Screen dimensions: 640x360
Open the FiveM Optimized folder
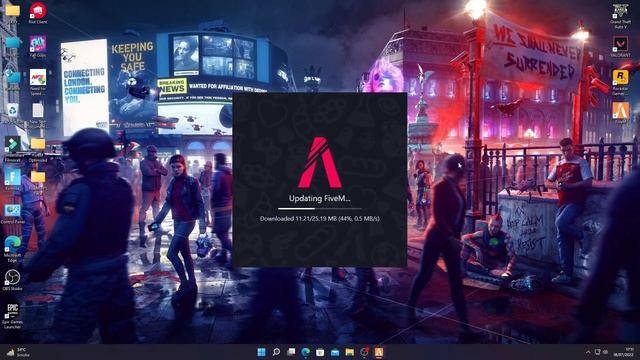point(38,149)
